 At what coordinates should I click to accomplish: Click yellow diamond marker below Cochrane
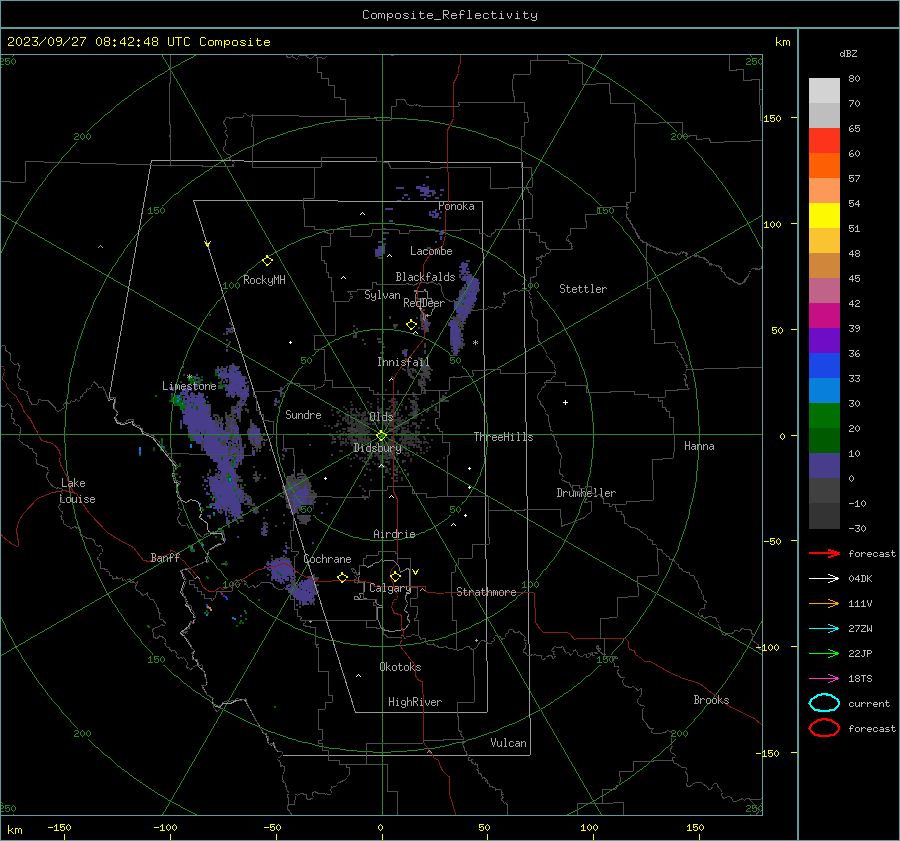tap(342, 578)
